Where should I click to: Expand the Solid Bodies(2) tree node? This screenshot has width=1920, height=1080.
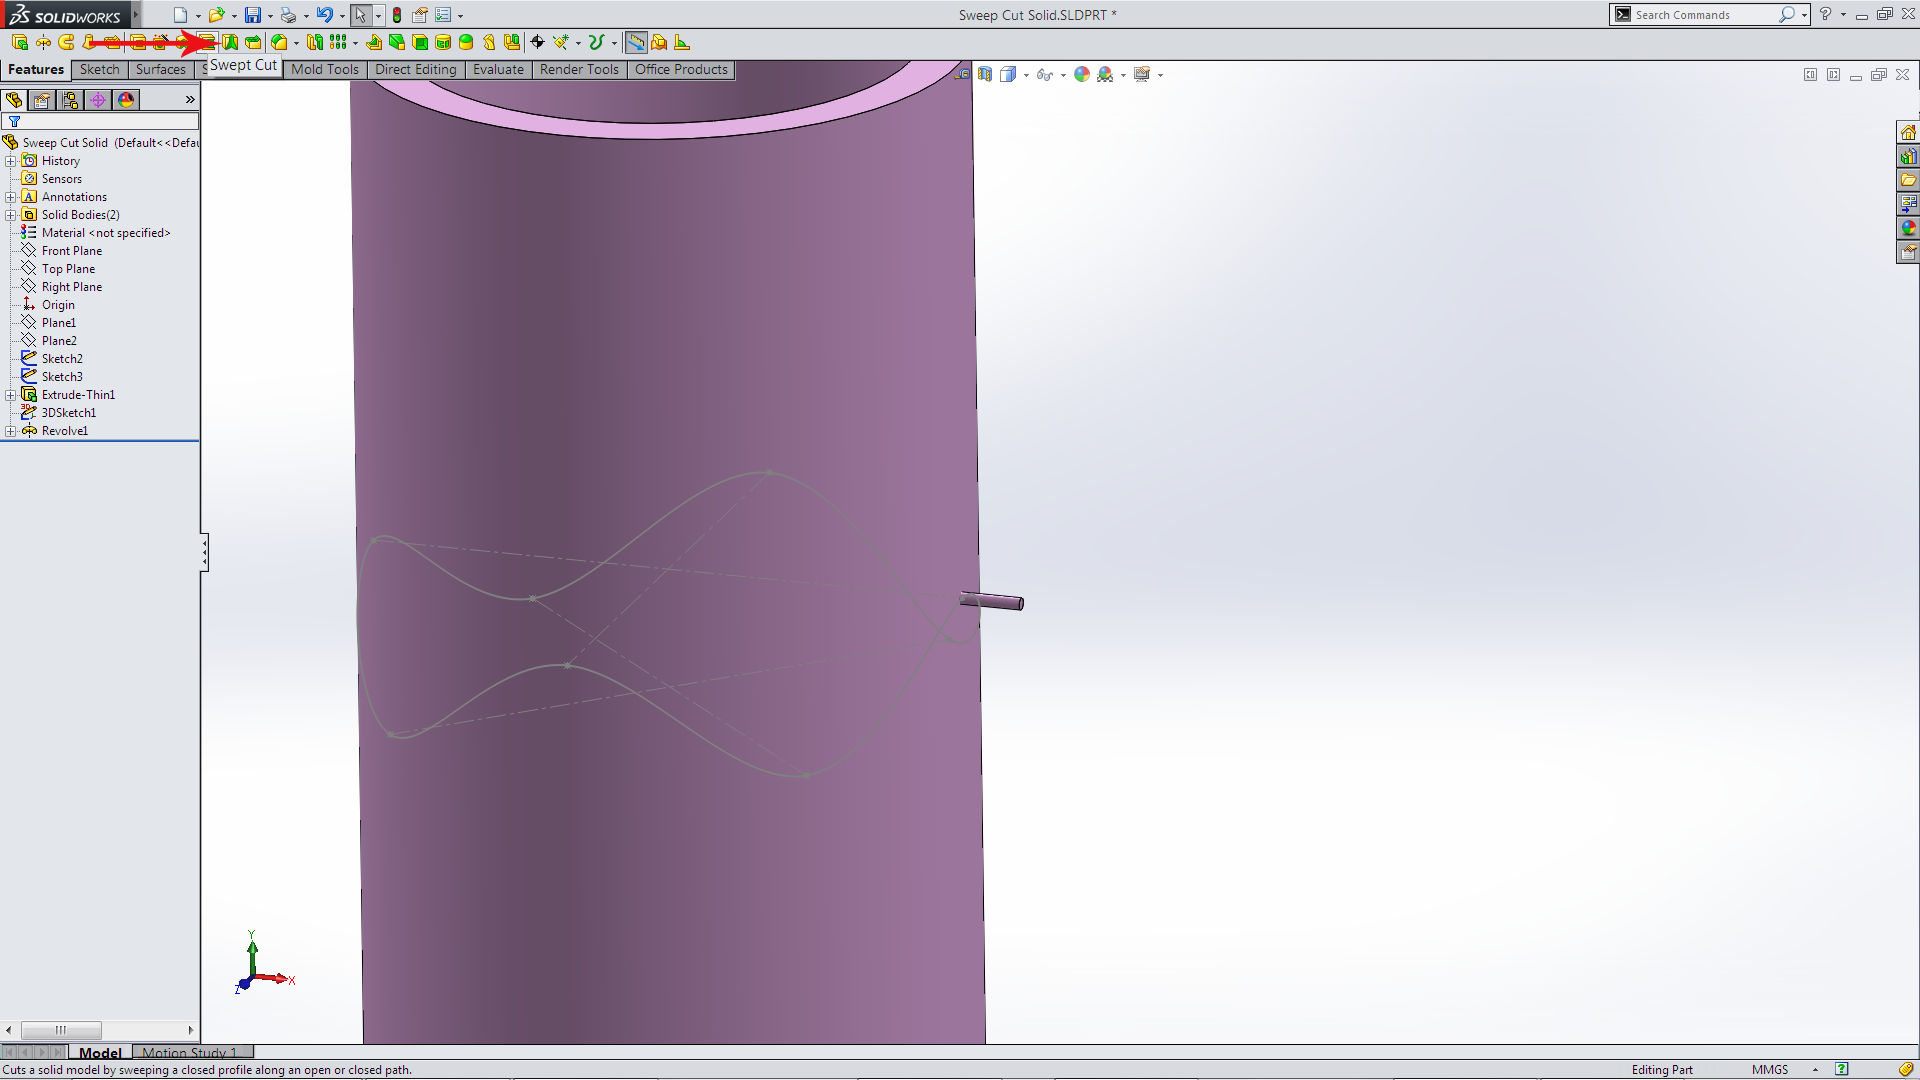pos(11,215)
